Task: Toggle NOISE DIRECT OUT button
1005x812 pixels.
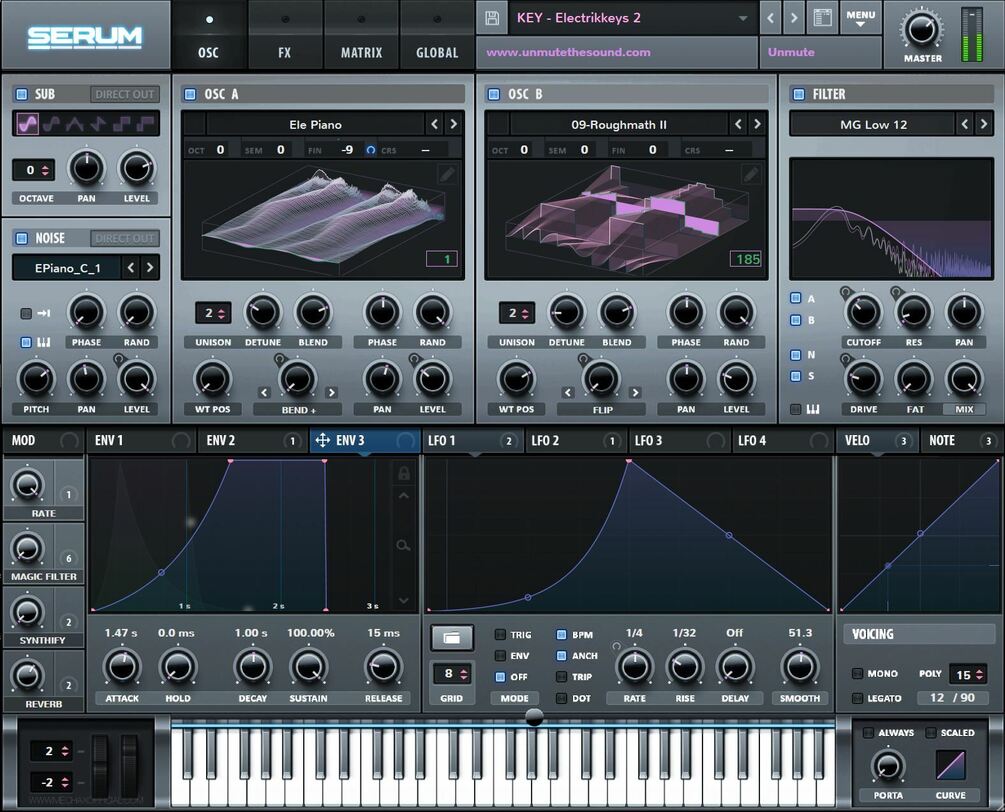Action: click(x=125, y=238)
